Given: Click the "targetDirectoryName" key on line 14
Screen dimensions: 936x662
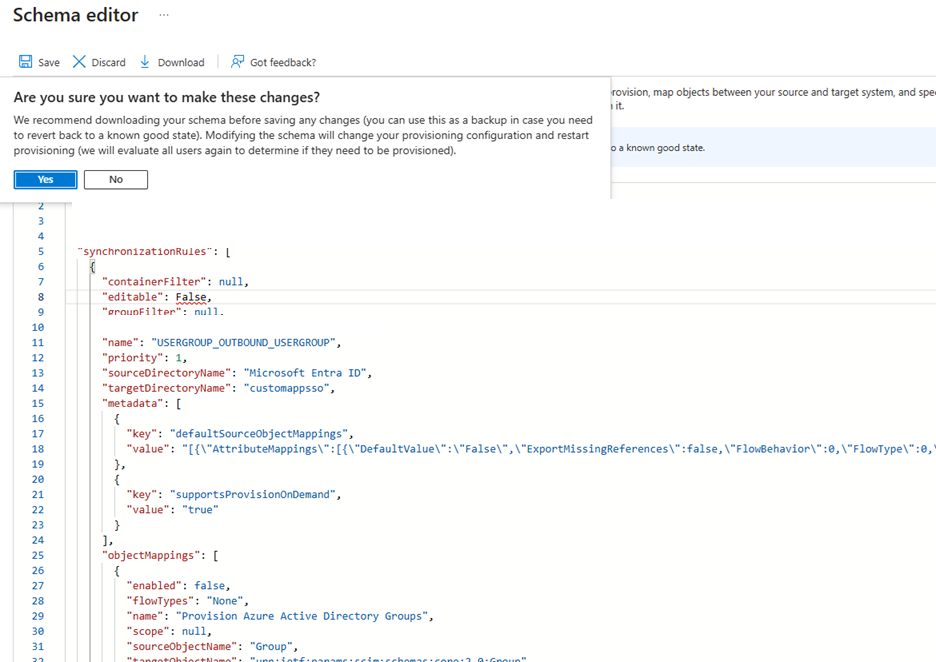Looking at the screenshot, I should pos(167,388).
